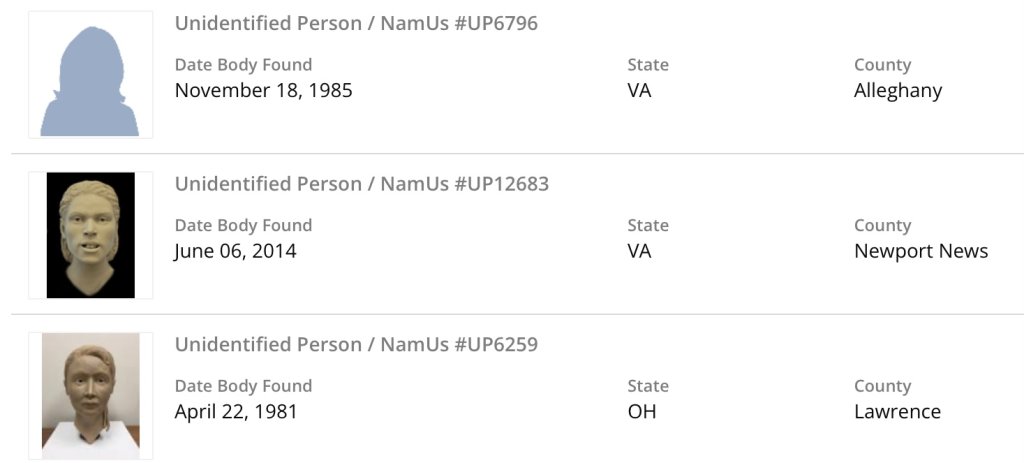Click the State label above OH
The image size is (1024, 463).
point(648,386)
